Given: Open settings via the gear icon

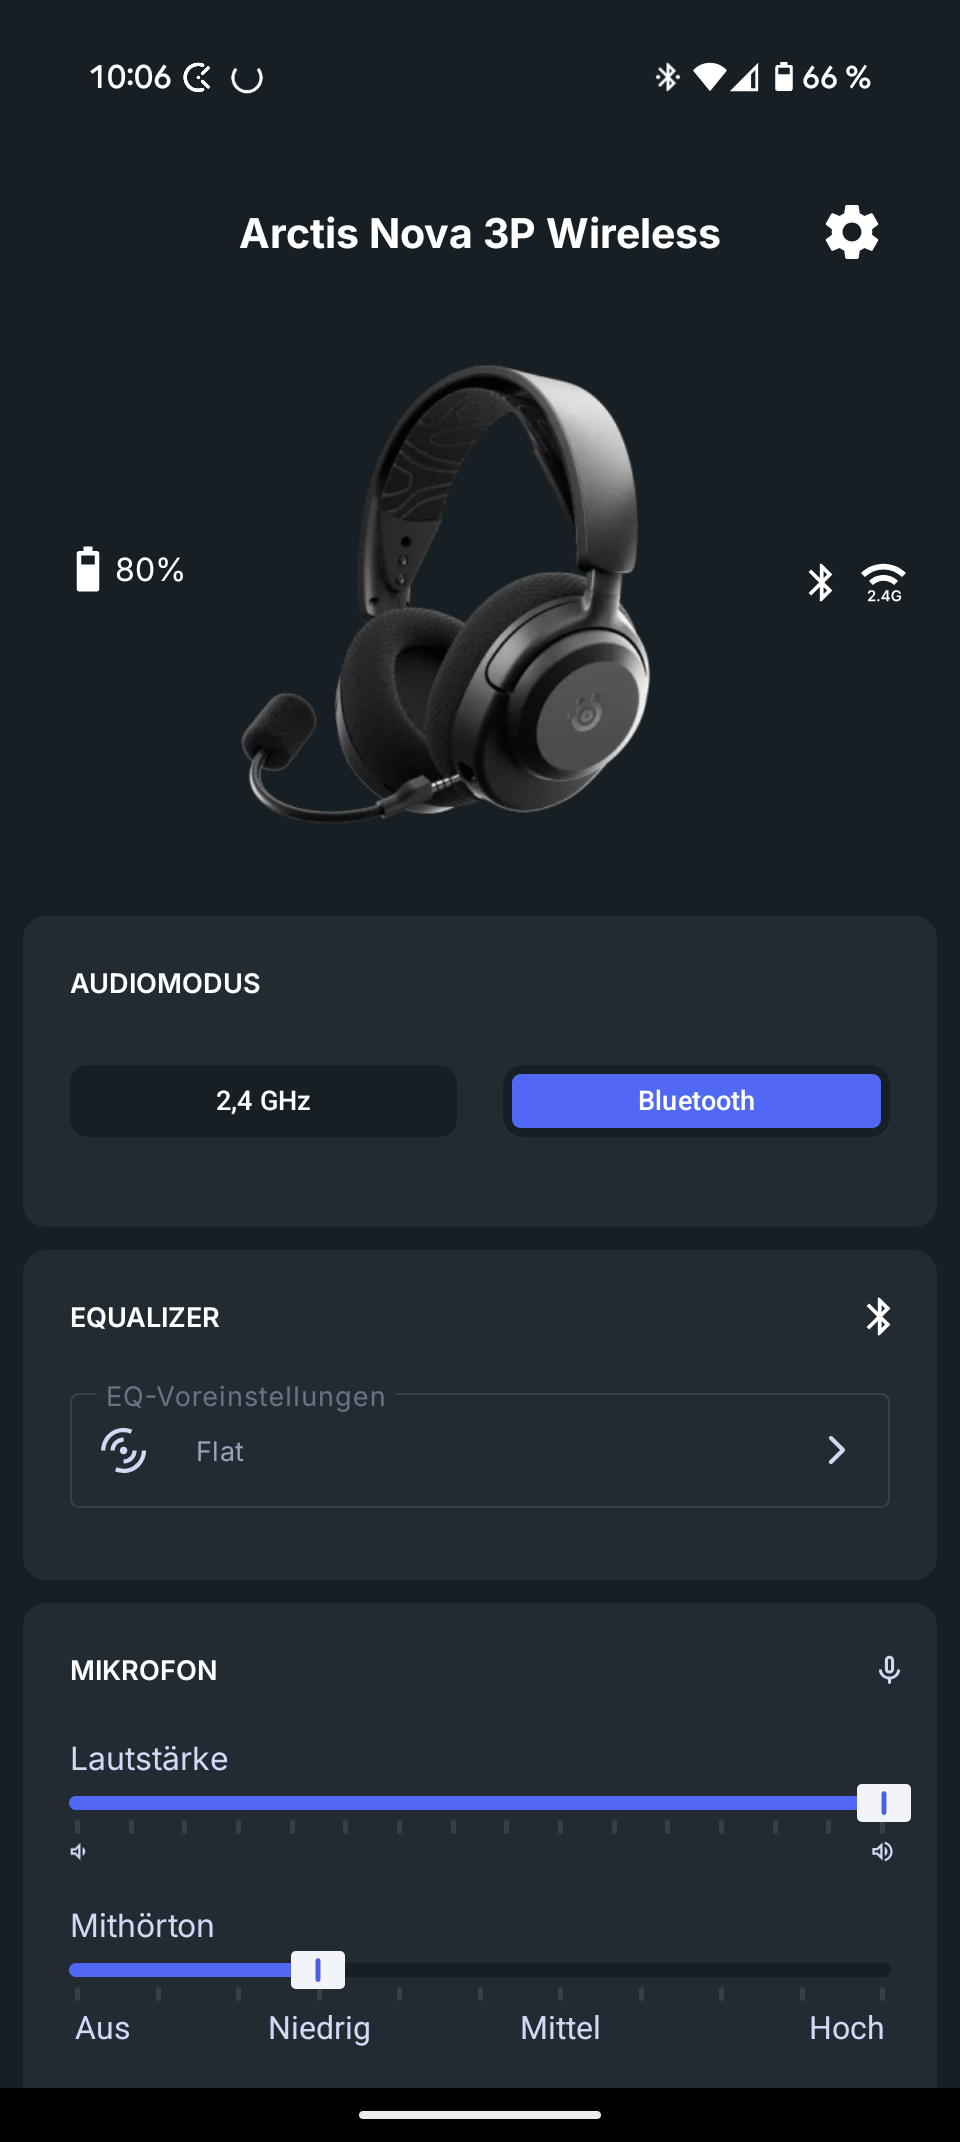Looking at the screenshot, I should click(852, 233).
